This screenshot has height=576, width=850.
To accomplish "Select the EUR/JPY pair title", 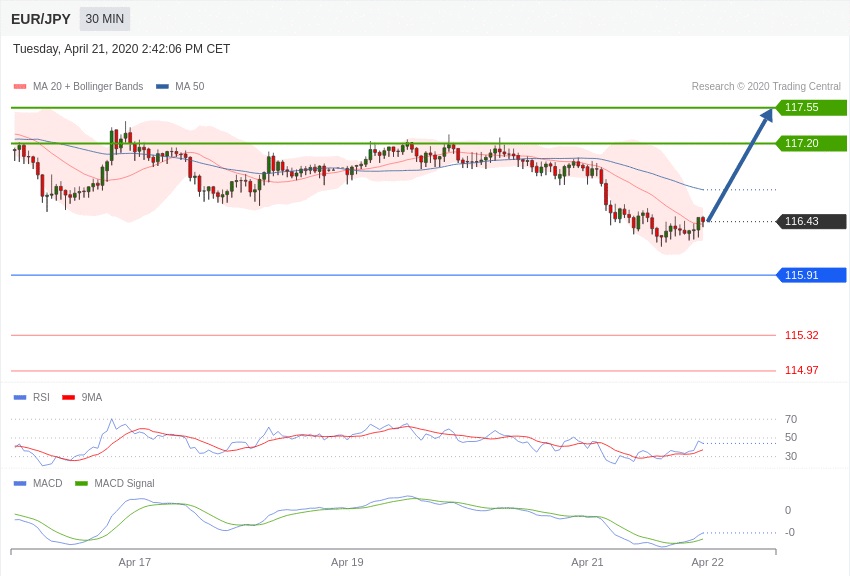I will click(x=41, y=19).
